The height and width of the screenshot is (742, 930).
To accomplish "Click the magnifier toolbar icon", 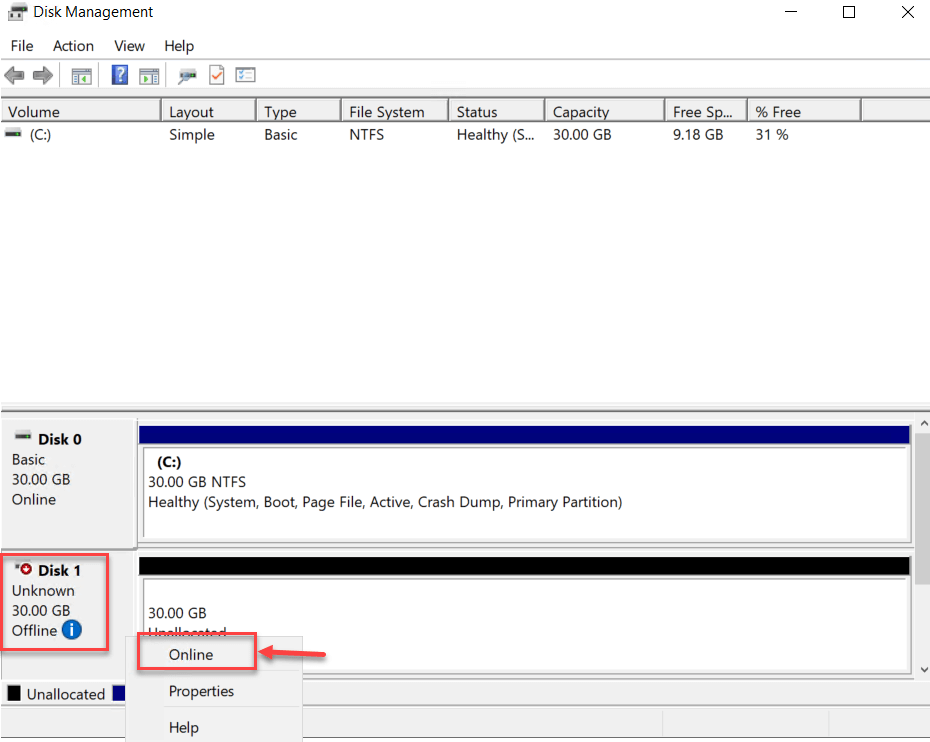I will pyautogui.click(x=186, y=75).
